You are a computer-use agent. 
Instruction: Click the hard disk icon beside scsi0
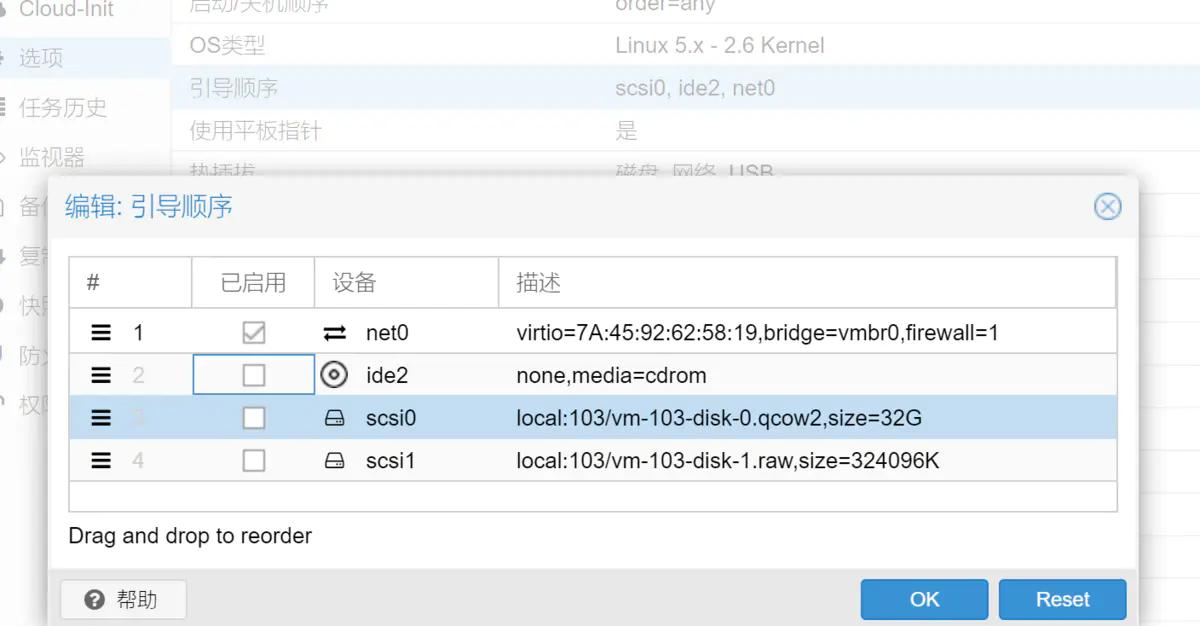335,418
